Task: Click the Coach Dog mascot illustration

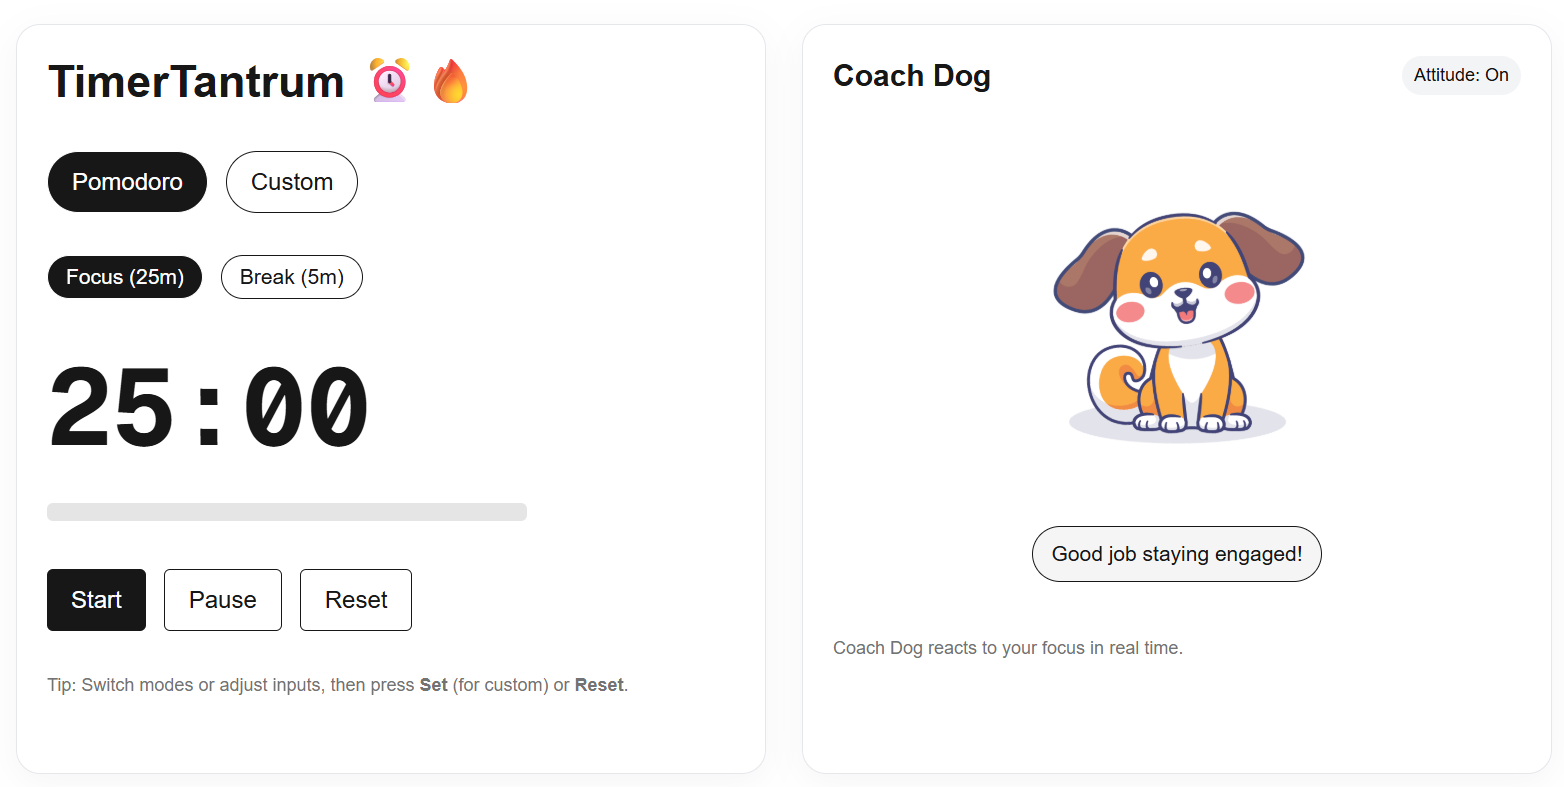Action: click(x=1178, y=326)
